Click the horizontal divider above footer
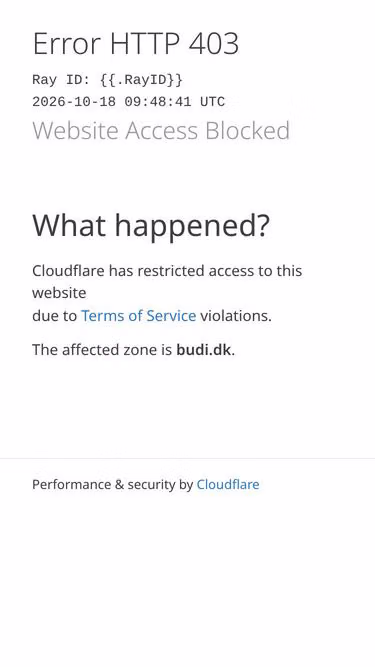 pos(188,459)
